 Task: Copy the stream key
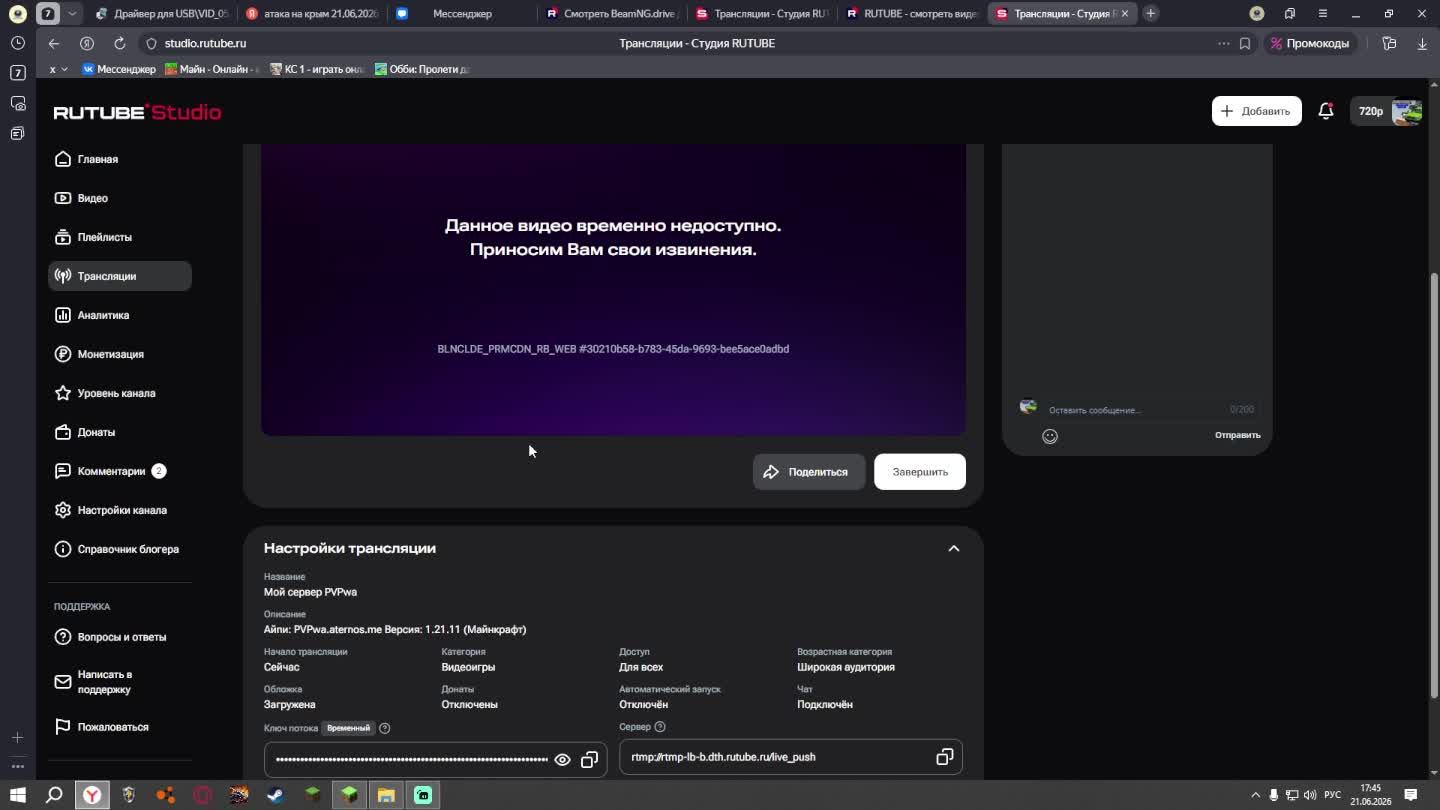(x=589, y=760)
